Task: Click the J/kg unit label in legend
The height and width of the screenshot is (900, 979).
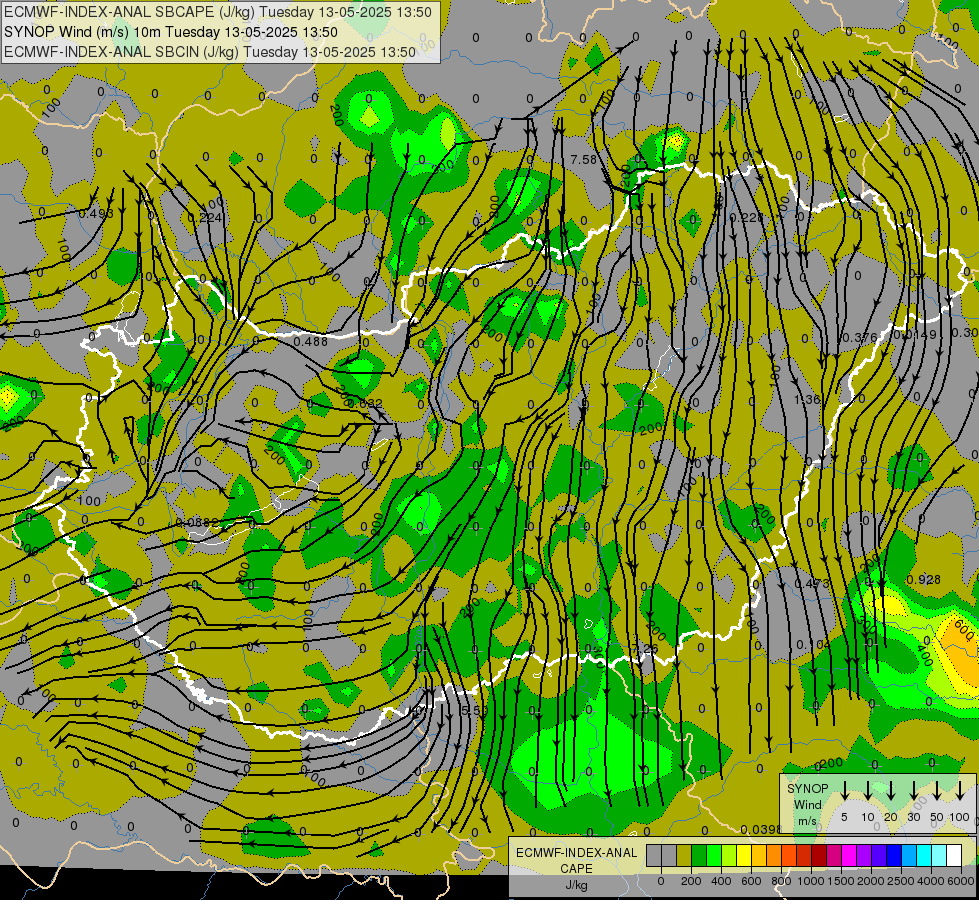Action: click(x=576, y=885)
